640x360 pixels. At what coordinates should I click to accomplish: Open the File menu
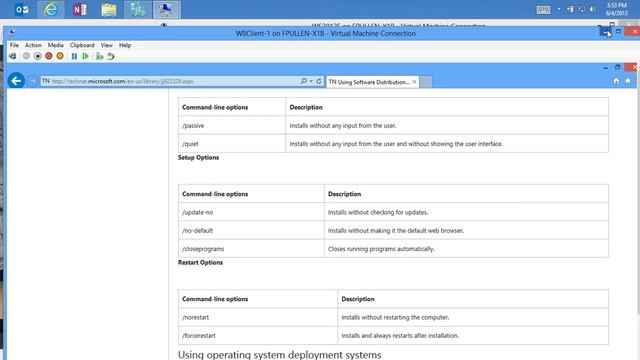click(14, 45)
